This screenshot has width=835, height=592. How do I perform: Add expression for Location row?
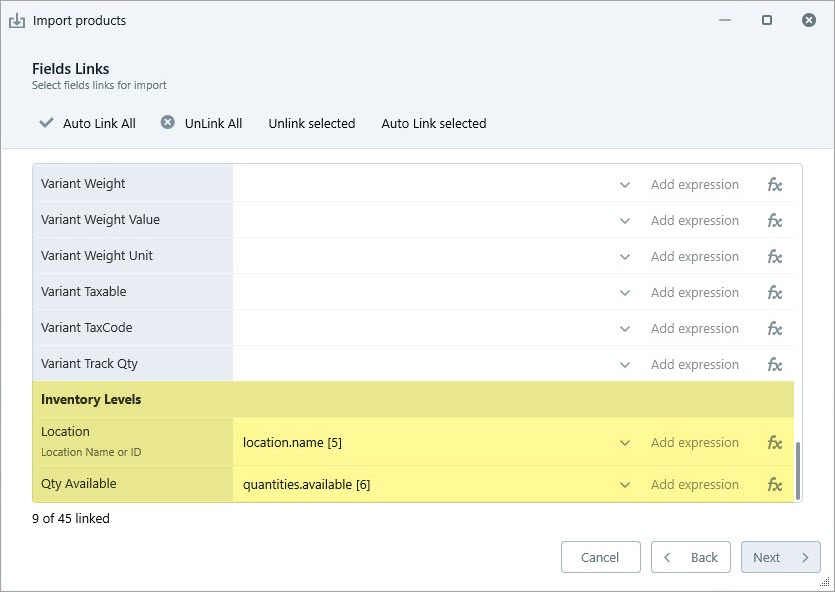[694, 442]
